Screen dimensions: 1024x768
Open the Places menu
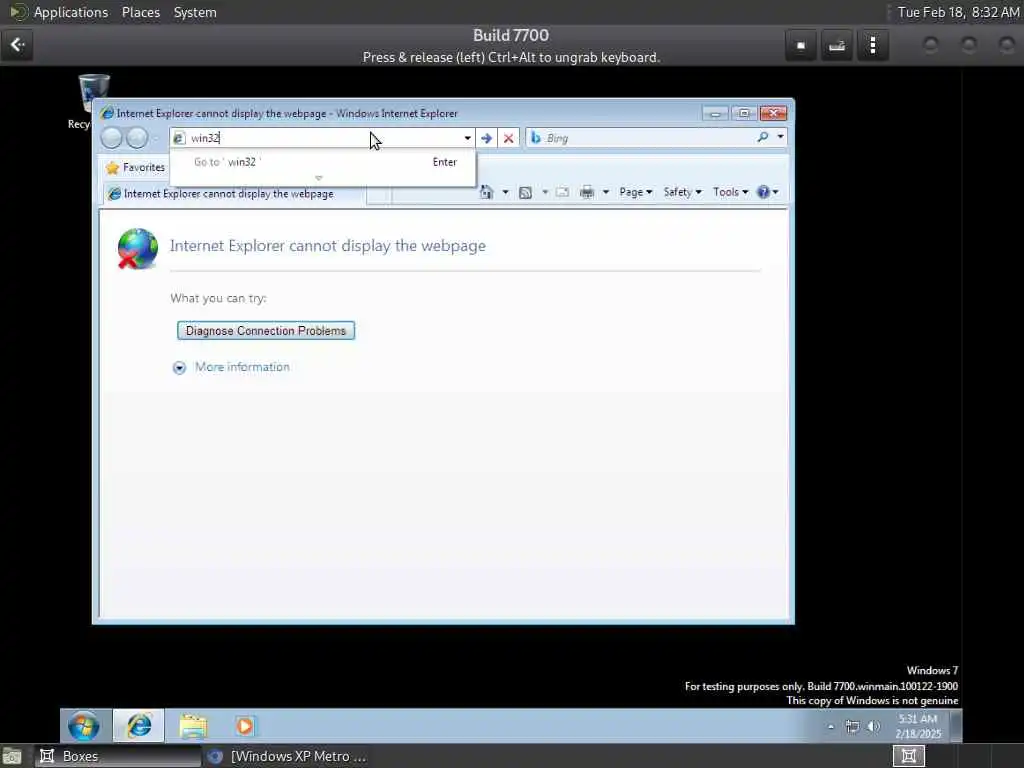pos(140,12)
